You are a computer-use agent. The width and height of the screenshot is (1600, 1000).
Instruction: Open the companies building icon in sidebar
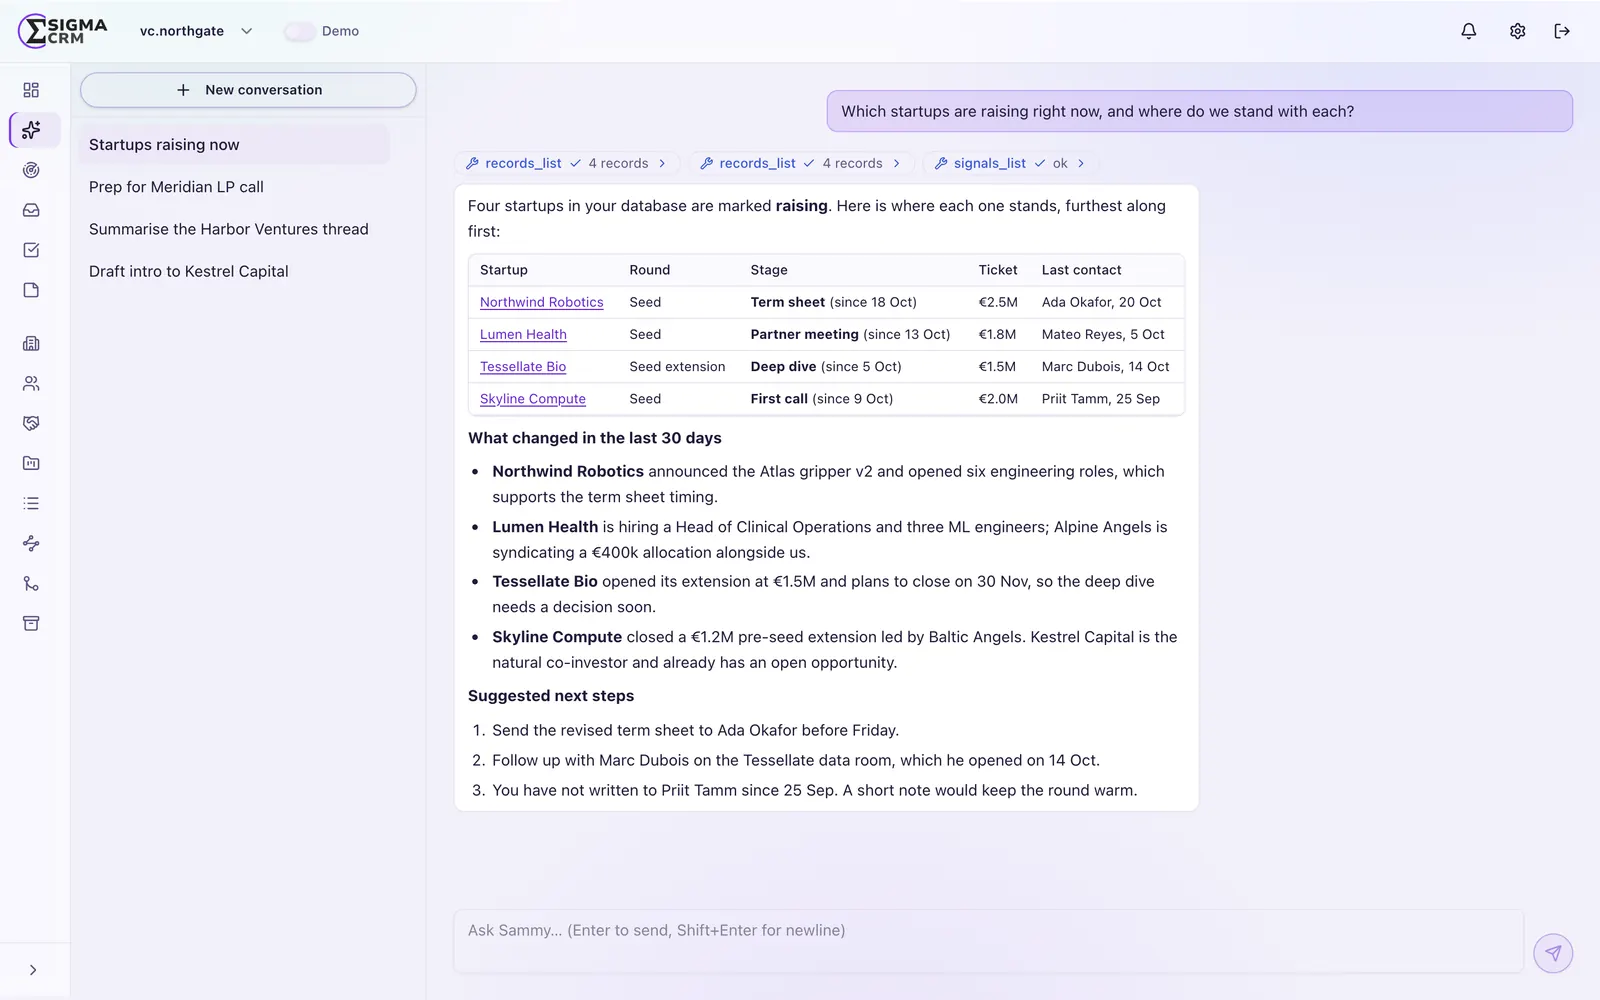pos(31,343)
